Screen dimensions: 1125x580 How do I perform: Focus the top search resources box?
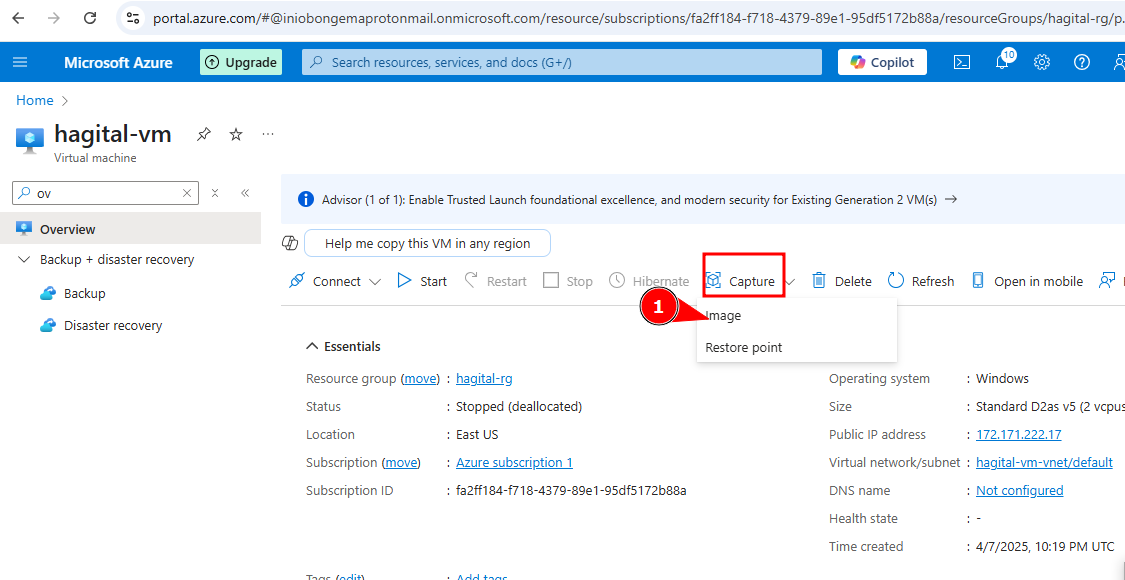tap(562, 62)
